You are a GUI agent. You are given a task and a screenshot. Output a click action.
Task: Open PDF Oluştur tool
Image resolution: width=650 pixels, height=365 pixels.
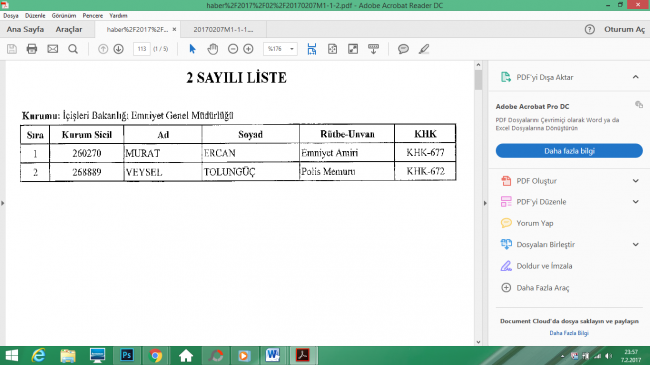click(x=536, y=181)
